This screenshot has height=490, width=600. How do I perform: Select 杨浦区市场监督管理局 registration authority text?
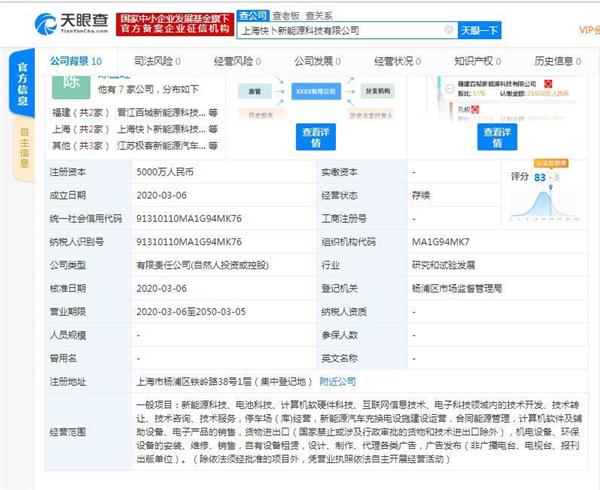[457, 288]
